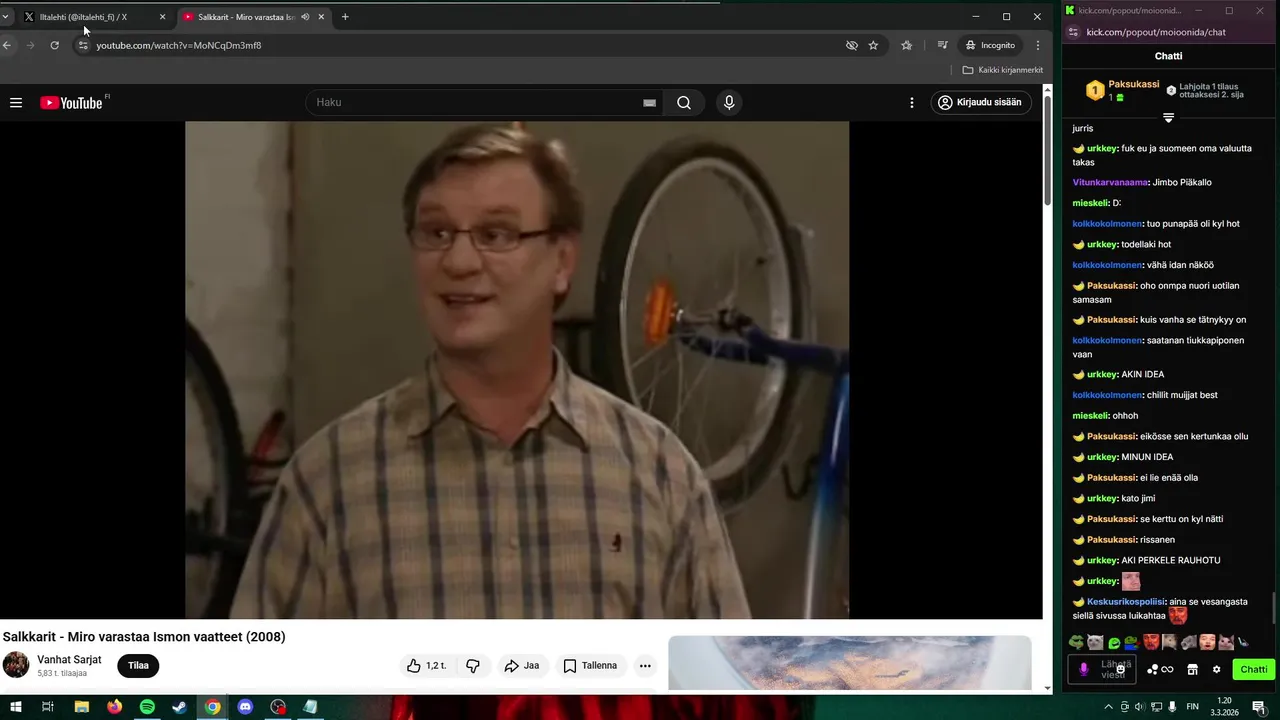Click the recommended video thumbnail
1280x720 pixels.
pos(849,663)
